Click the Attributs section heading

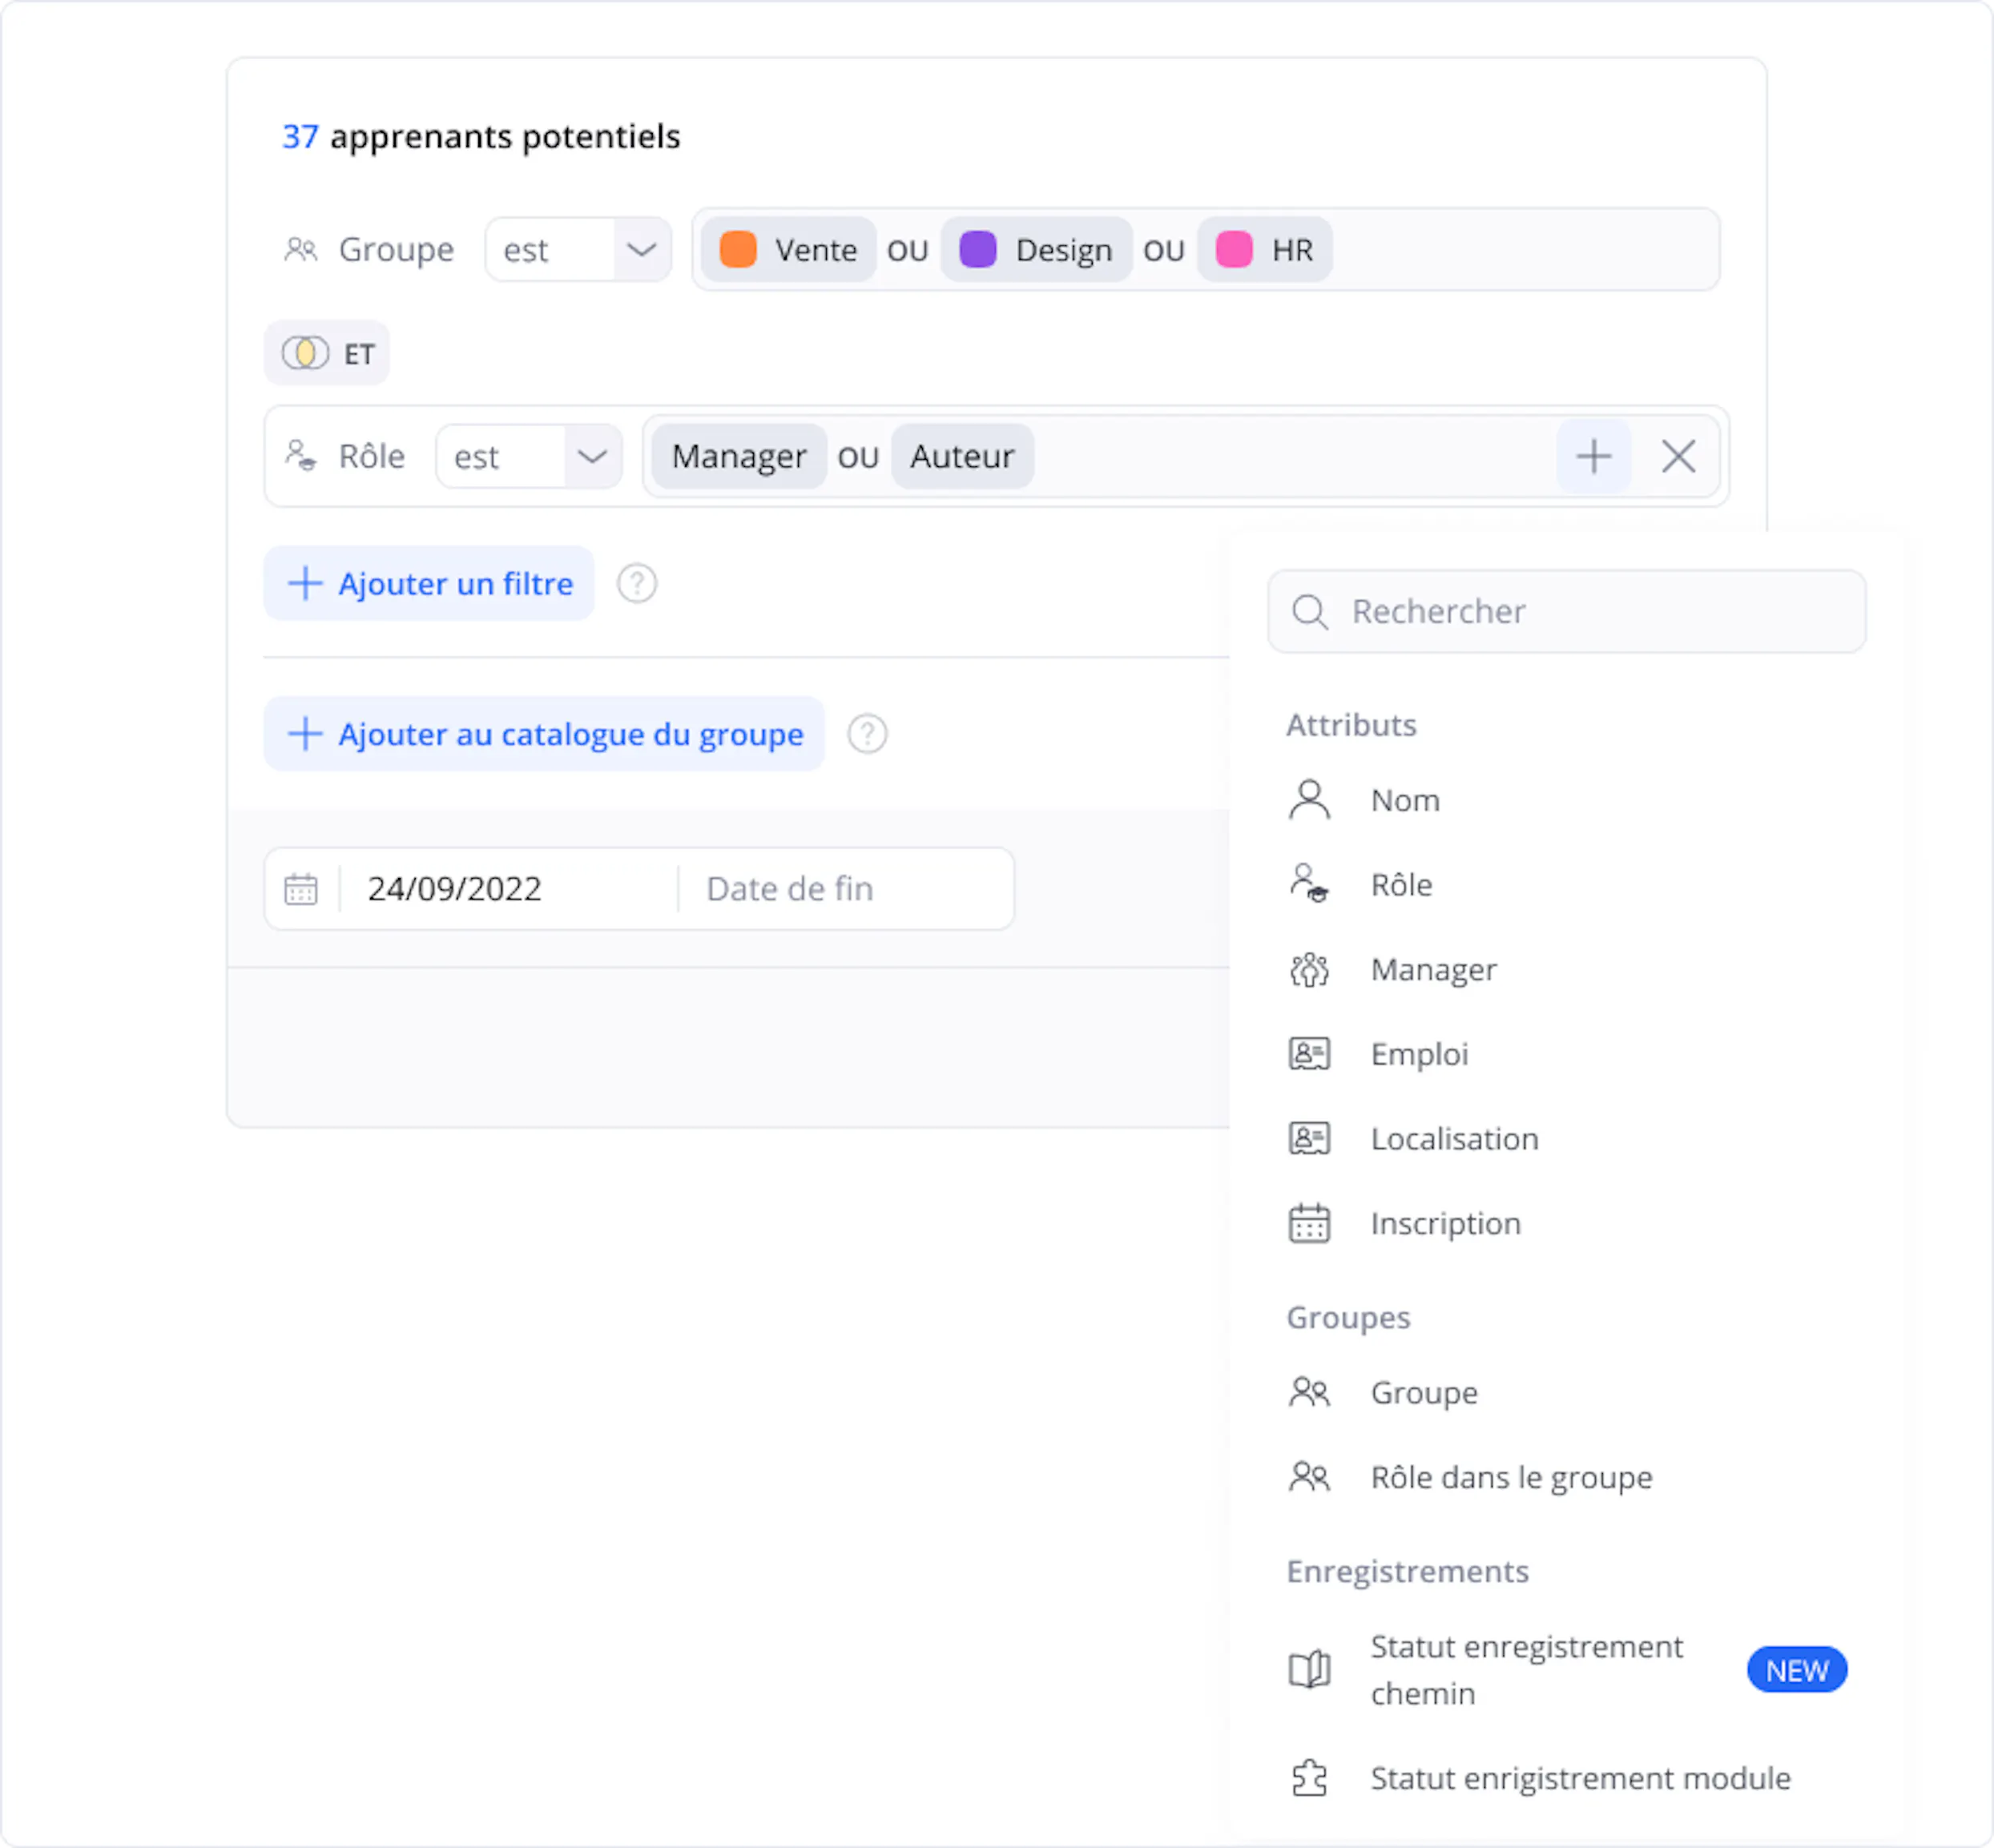click(x=1351, y=725)
